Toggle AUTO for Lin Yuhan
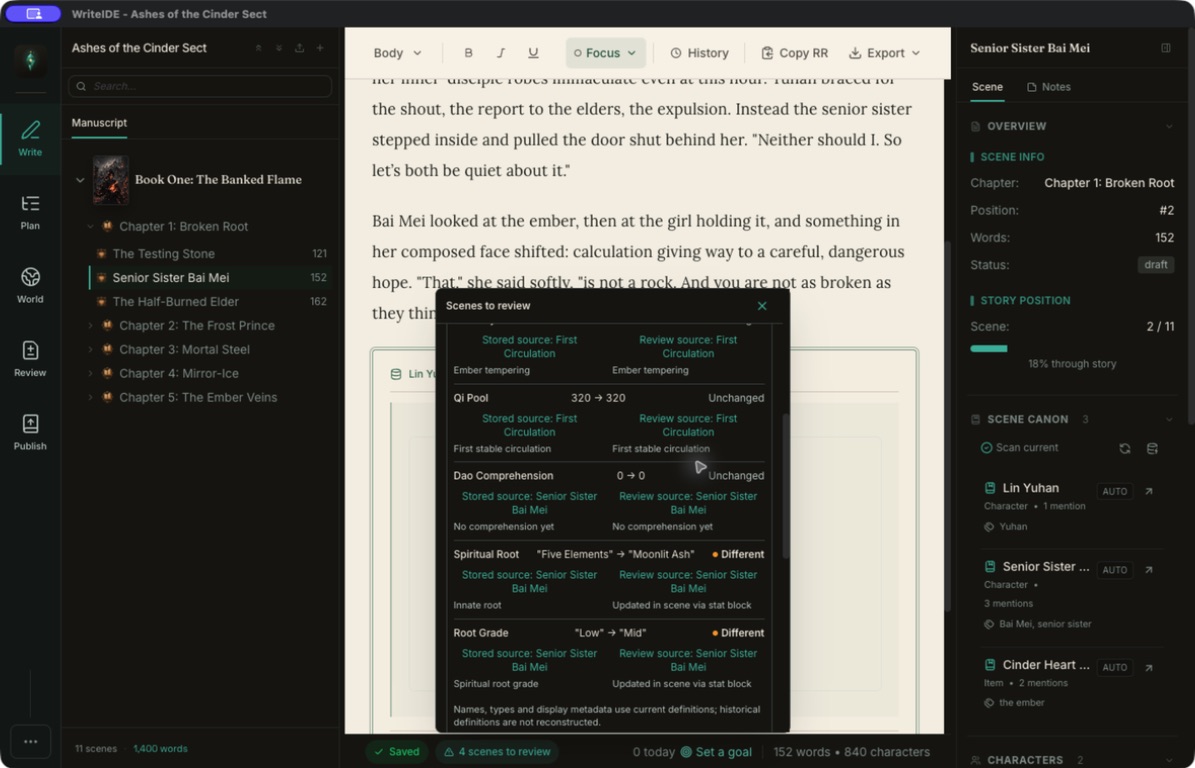Viewport: 1195px width, 768px height. point(1114,491)
